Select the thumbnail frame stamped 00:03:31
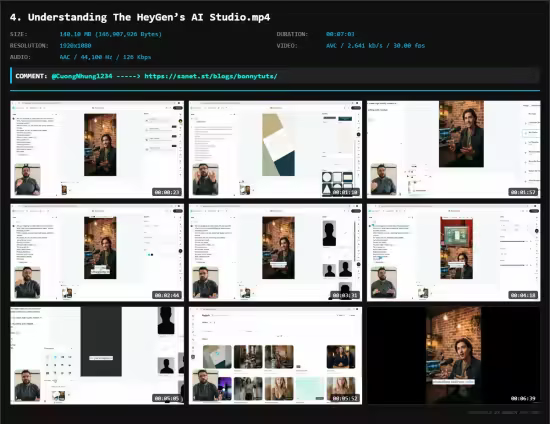Screen dimensions: 550x424 (x=275, y=253)
